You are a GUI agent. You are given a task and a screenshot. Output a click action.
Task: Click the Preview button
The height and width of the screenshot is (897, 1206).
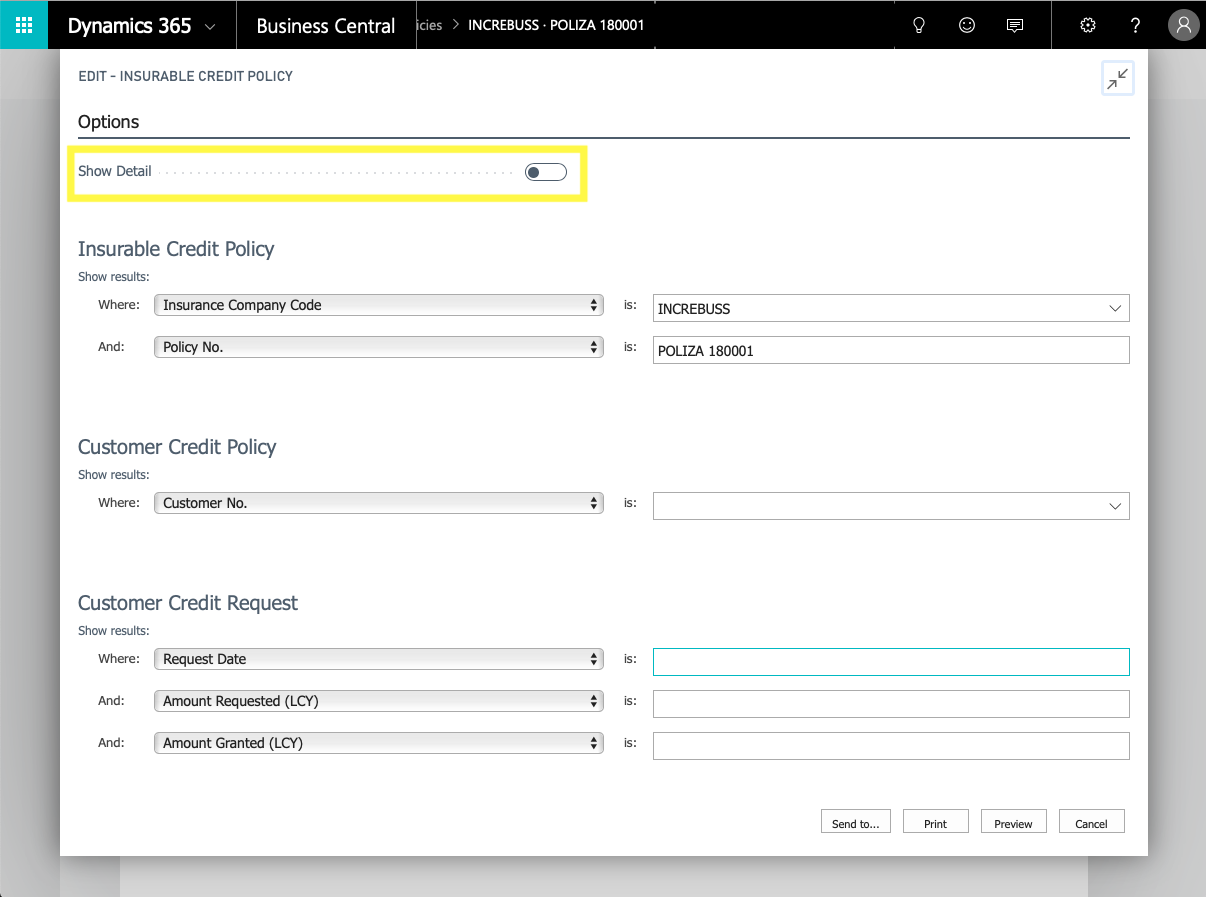(x=1013, y=821)
